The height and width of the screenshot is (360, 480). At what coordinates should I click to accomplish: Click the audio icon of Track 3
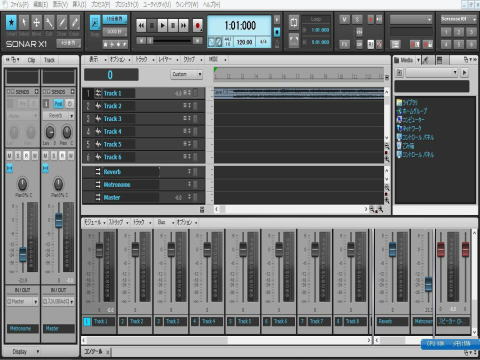click(x=98, y=119)
